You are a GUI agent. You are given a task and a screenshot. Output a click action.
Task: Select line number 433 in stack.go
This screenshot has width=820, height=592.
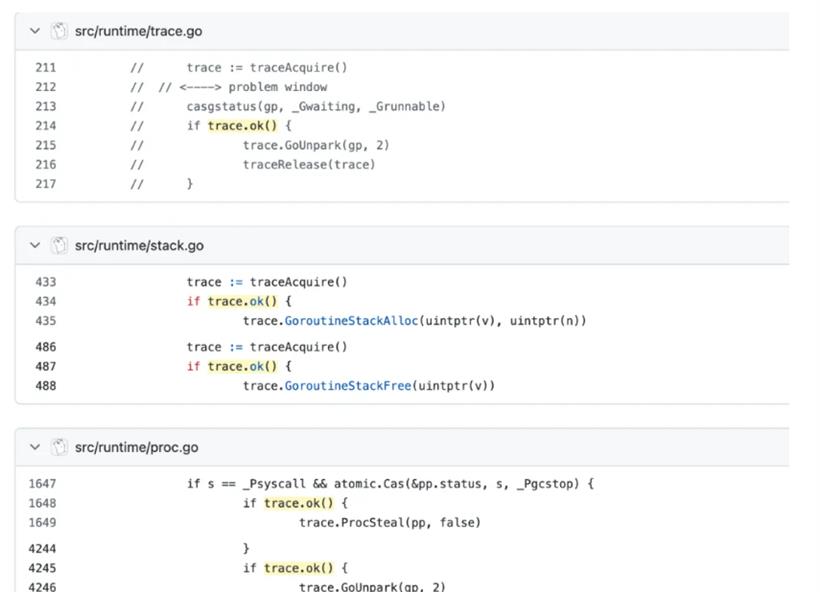coord(45,282)
